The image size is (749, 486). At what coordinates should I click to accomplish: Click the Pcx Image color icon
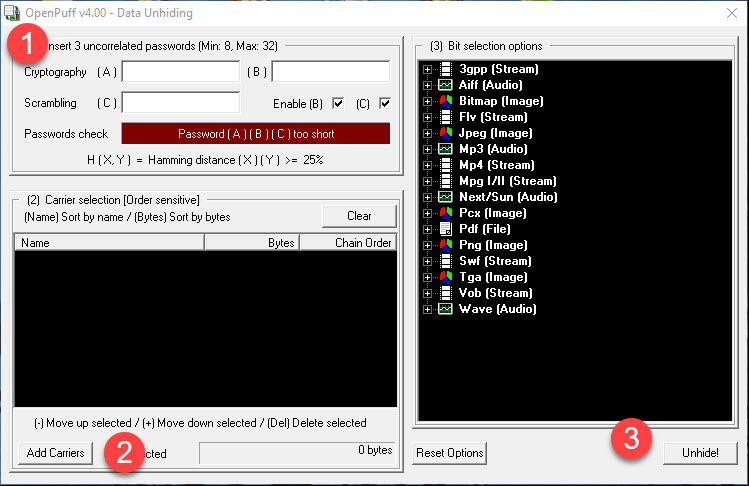point(446,213)
